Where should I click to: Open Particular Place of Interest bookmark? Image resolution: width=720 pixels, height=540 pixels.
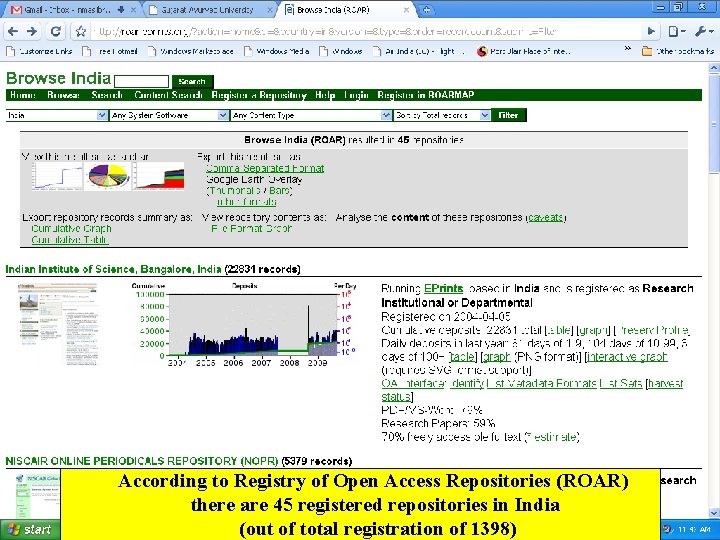pyautogui.click(x=524, y=51)
